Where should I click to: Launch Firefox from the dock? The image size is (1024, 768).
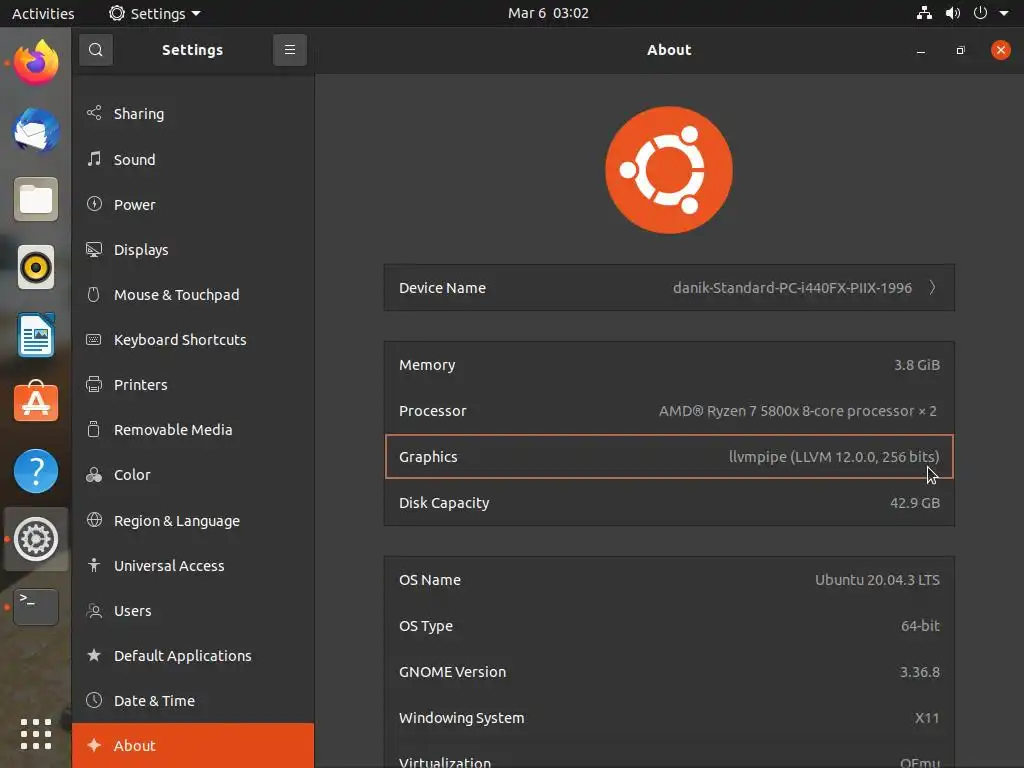coord(36,63)
